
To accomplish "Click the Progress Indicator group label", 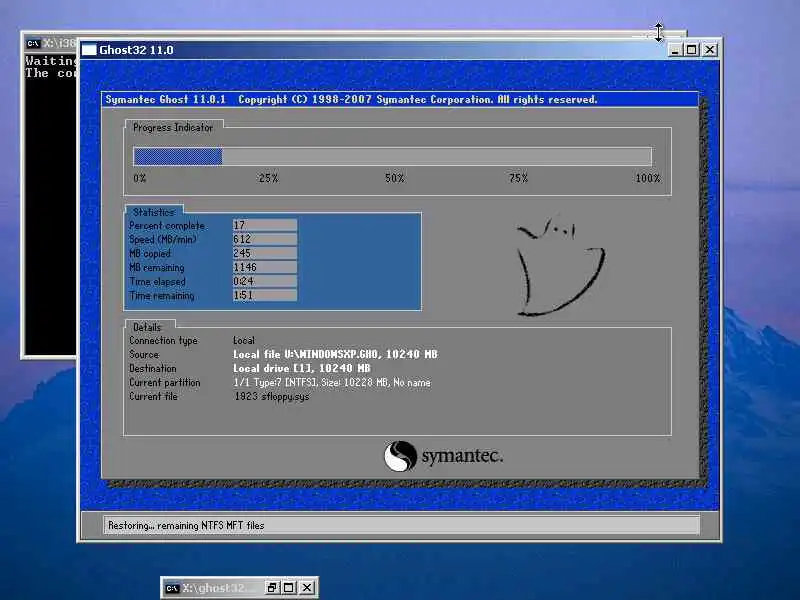I will tap(173, 128).
